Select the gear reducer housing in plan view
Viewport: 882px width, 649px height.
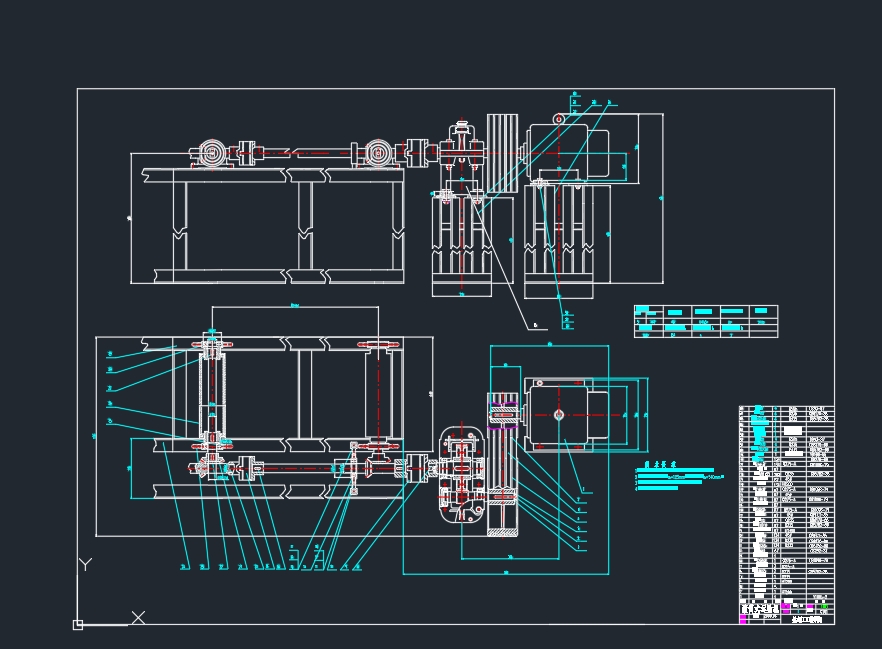click(x=461, y=475)
